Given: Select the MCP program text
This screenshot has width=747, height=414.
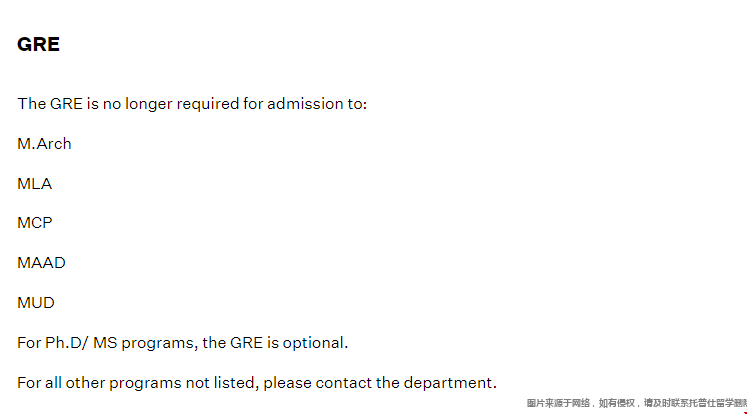Looking at the screenshot, I should (35, 223).
